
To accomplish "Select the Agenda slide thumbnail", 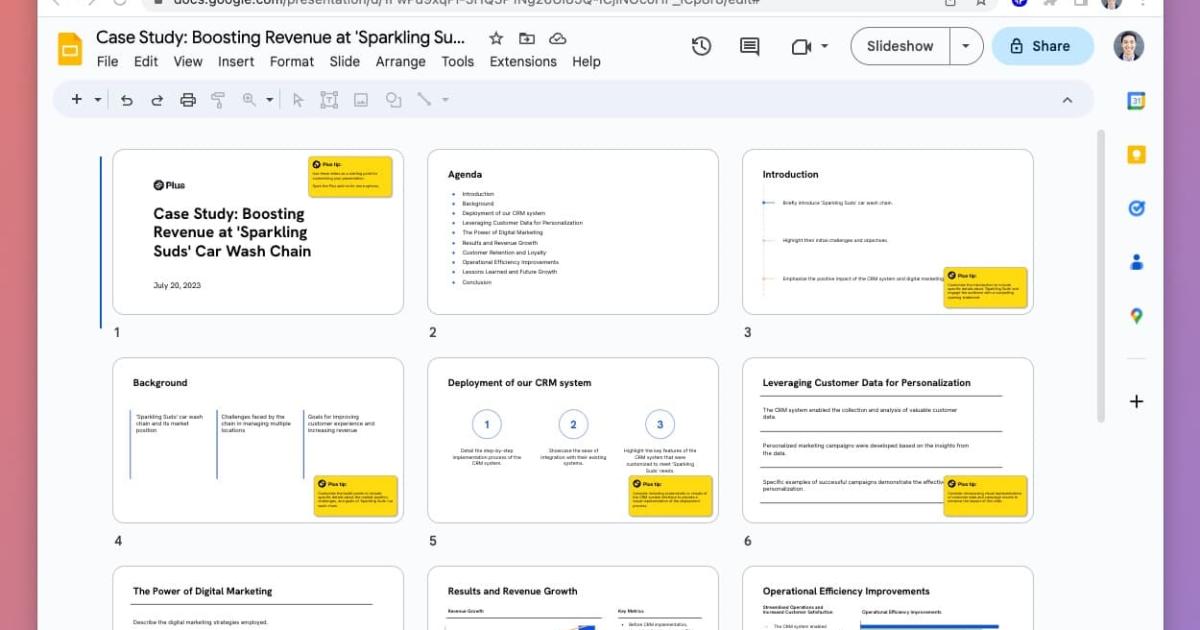I will [x=573, y=231].
